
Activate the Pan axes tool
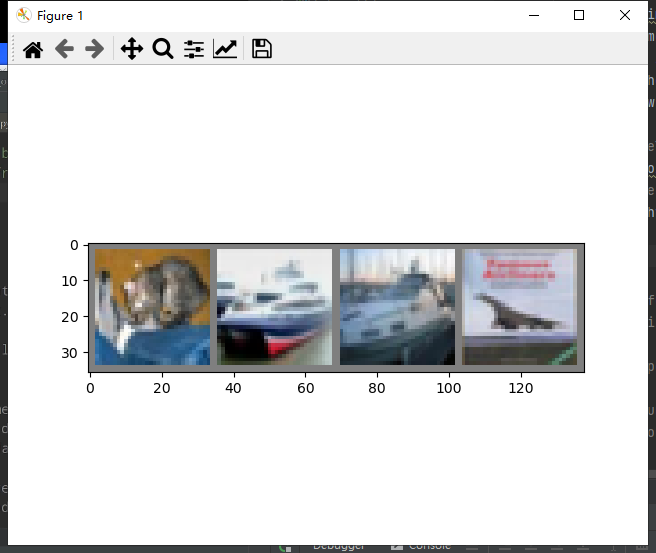(132, 49)
